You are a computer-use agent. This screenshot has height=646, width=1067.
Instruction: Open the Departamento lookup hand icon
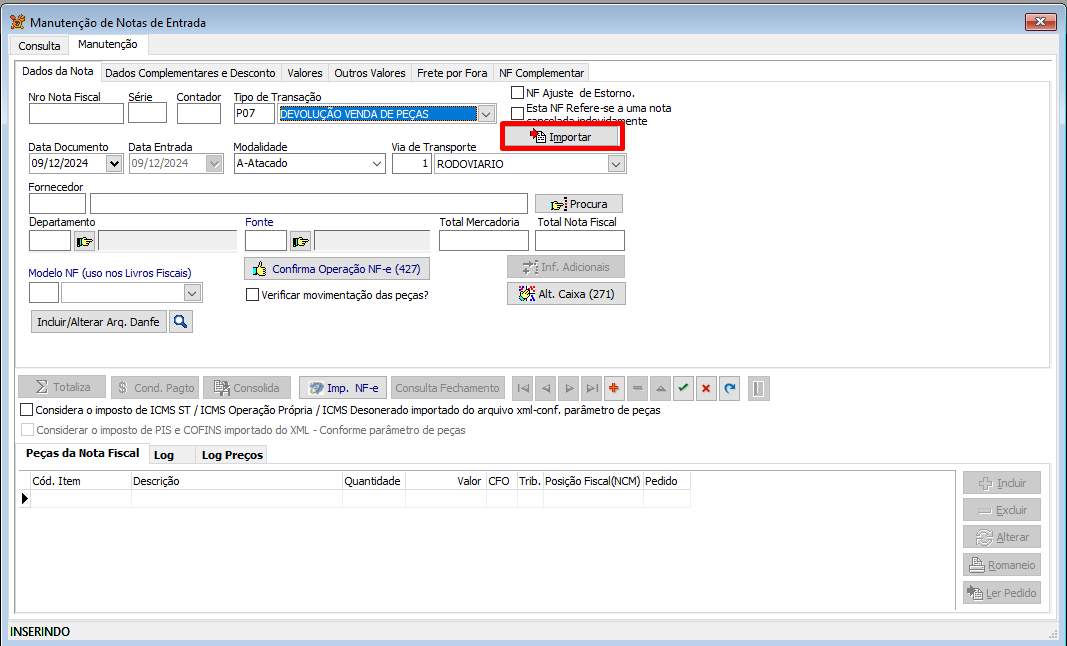[x=84, y=241]
